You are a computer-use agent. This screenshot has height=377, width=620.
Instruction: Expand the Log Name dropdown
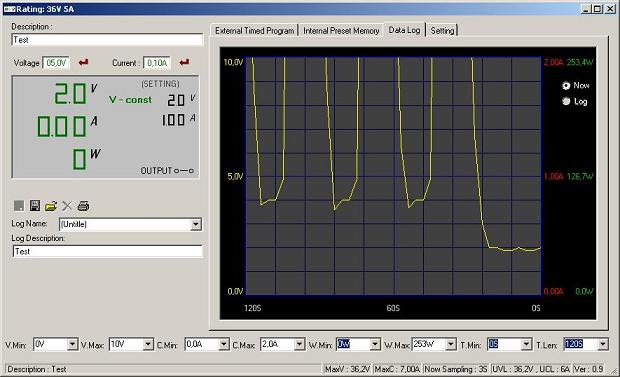[x=195, y=224]
